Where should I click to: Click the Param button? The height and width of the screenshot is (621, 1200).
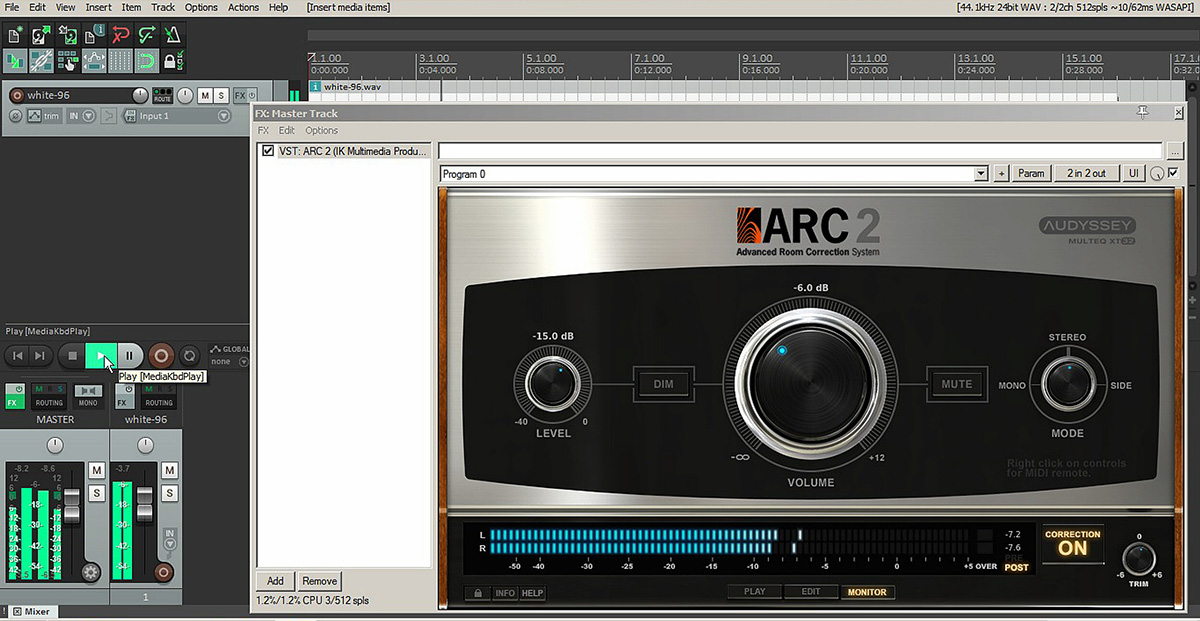pos(1031,174)
